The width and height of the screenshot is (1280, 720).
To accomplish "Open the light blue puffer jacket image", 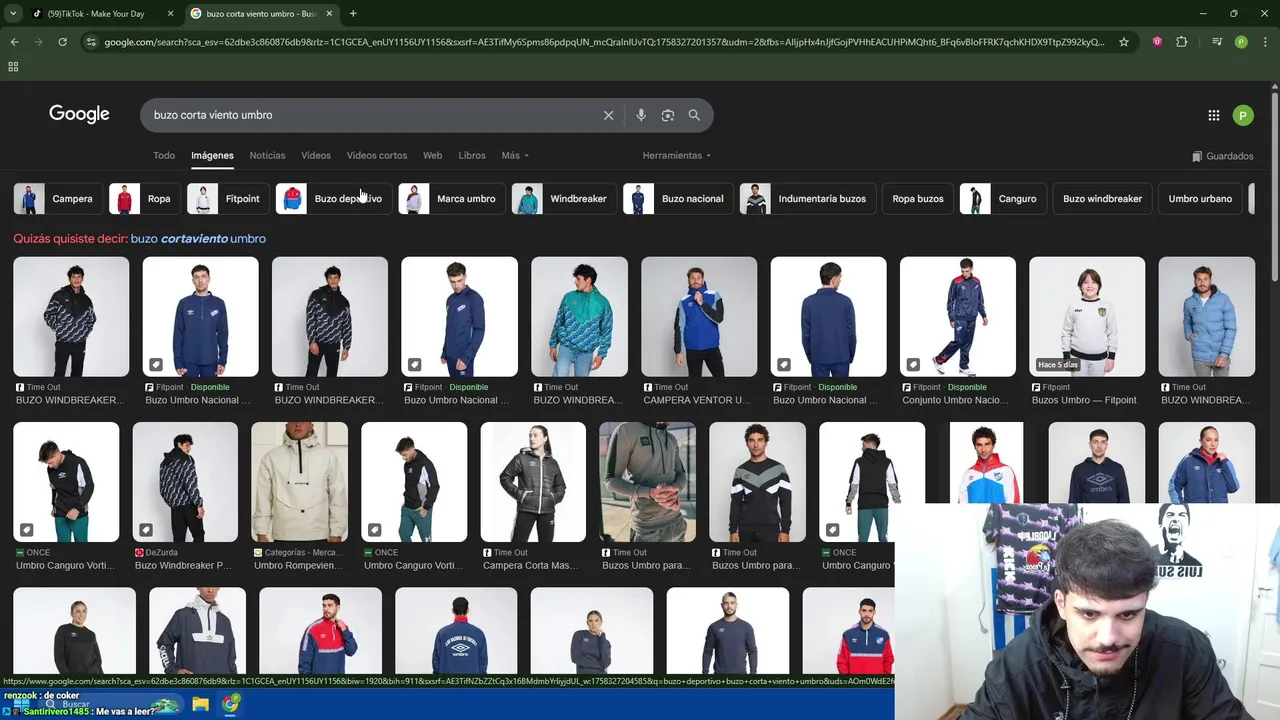I will [x=1207, y=317].
